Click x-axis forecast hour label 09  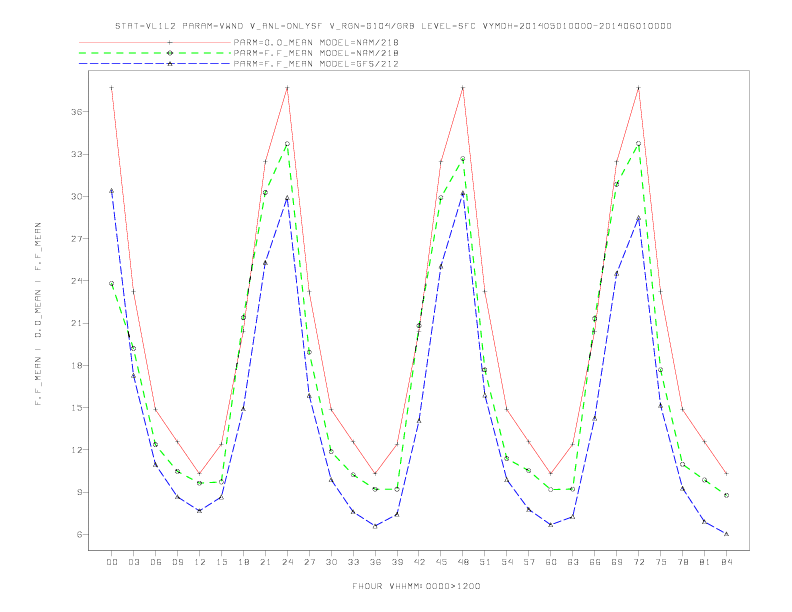177,562
